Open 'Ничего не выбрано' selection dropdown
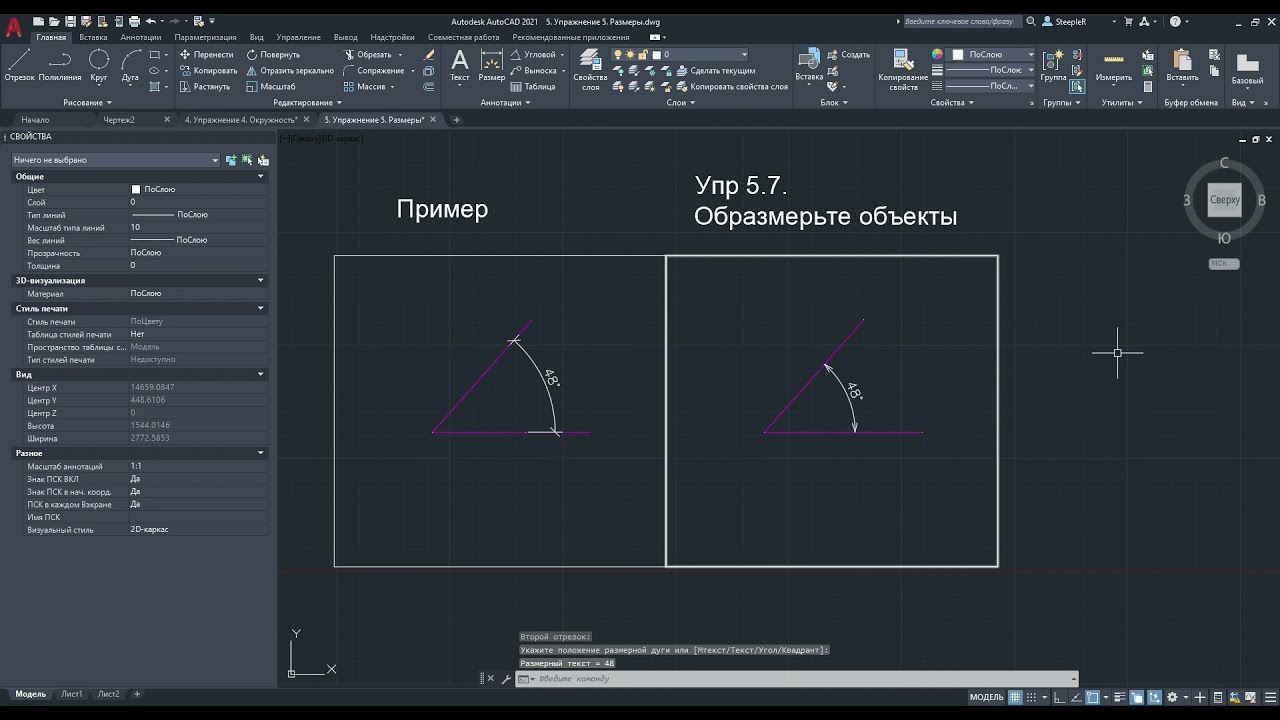Screen dimensions: 1280x720 click(x=115, y=160)
